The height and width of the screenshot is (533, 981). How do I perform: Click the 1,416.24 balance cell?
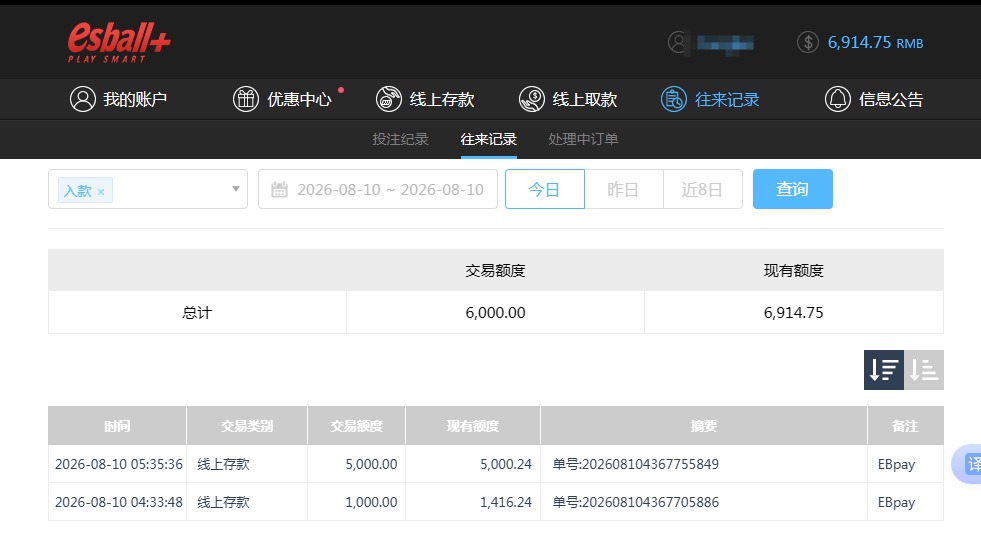pyautogui.click(x=506, y=502)
